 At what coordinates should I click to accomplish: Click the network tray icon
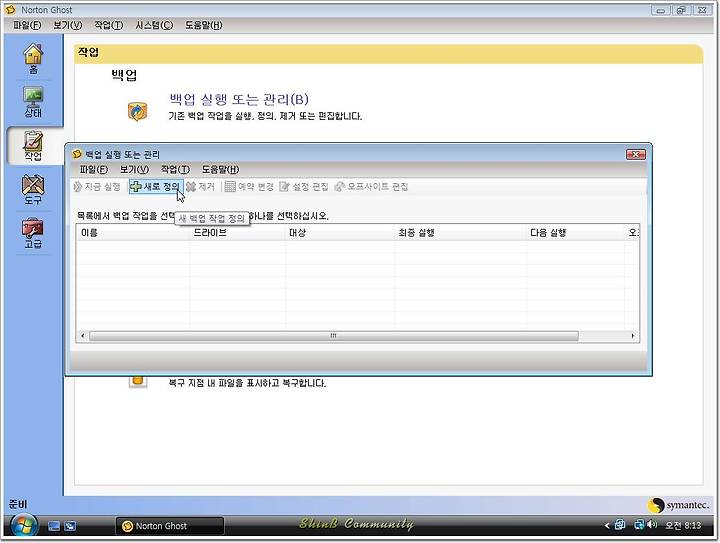(639, 525)
